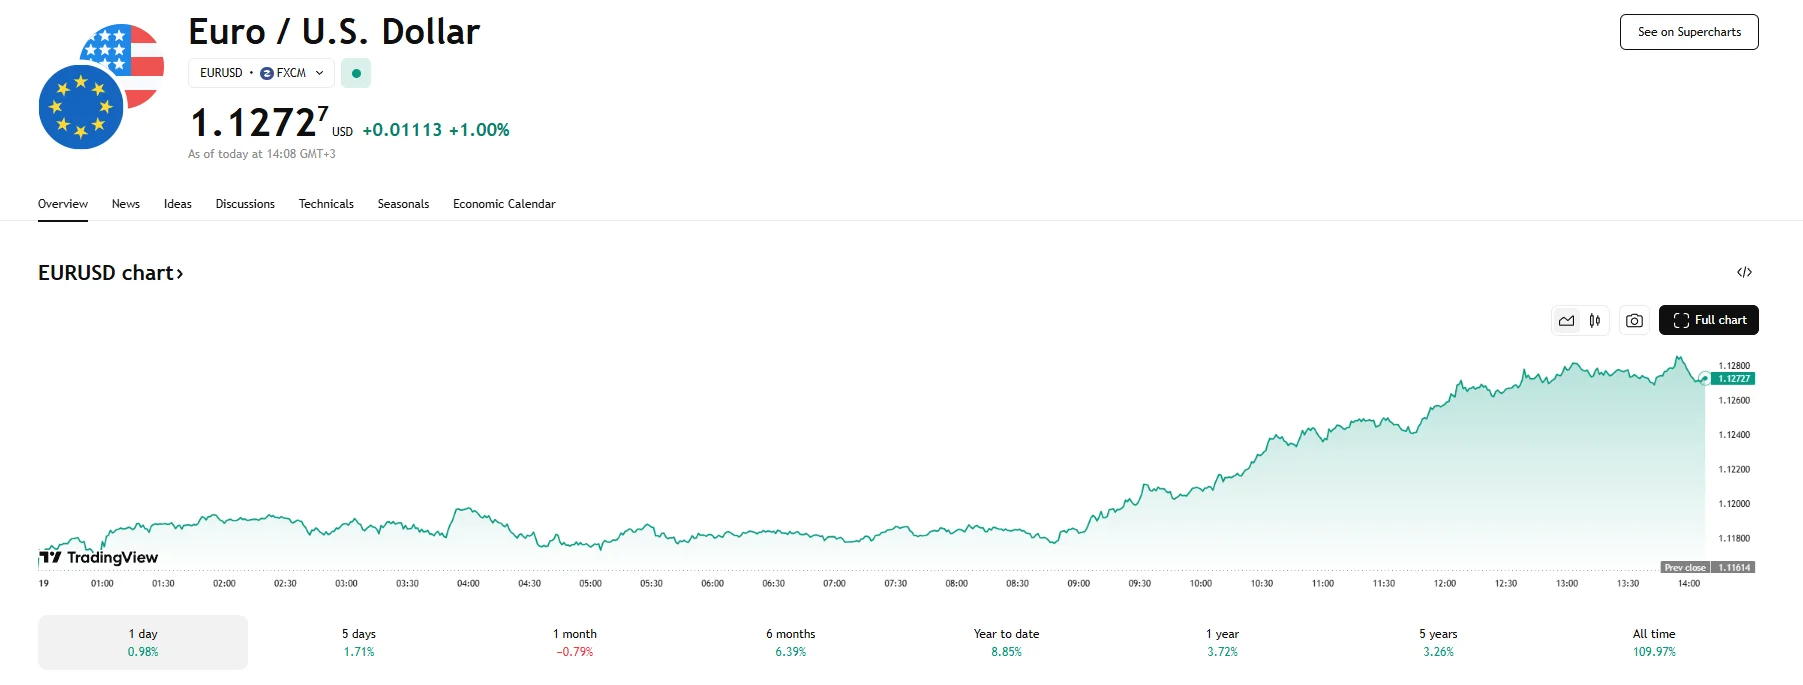Select the 1 day time range

point(143,642)
